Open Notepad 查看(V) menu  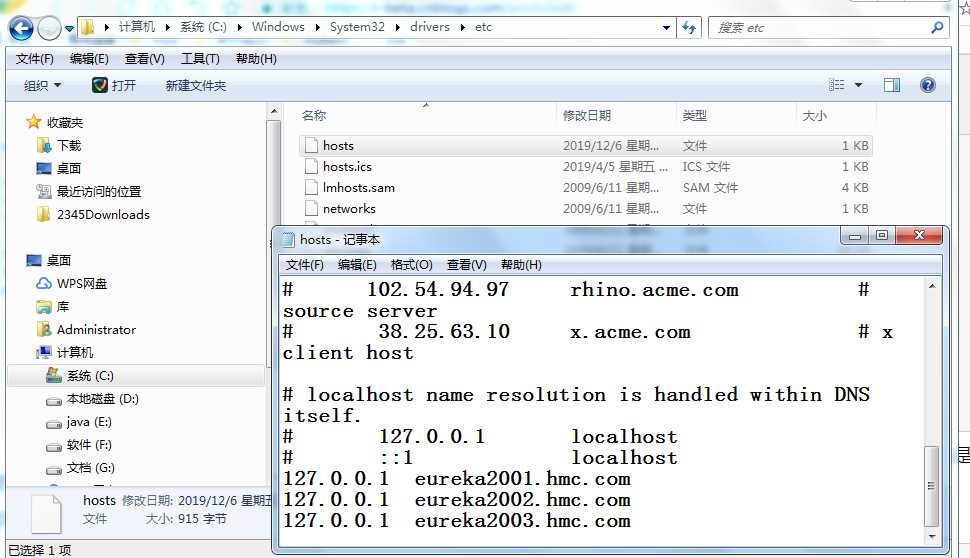tap(466, 265)
